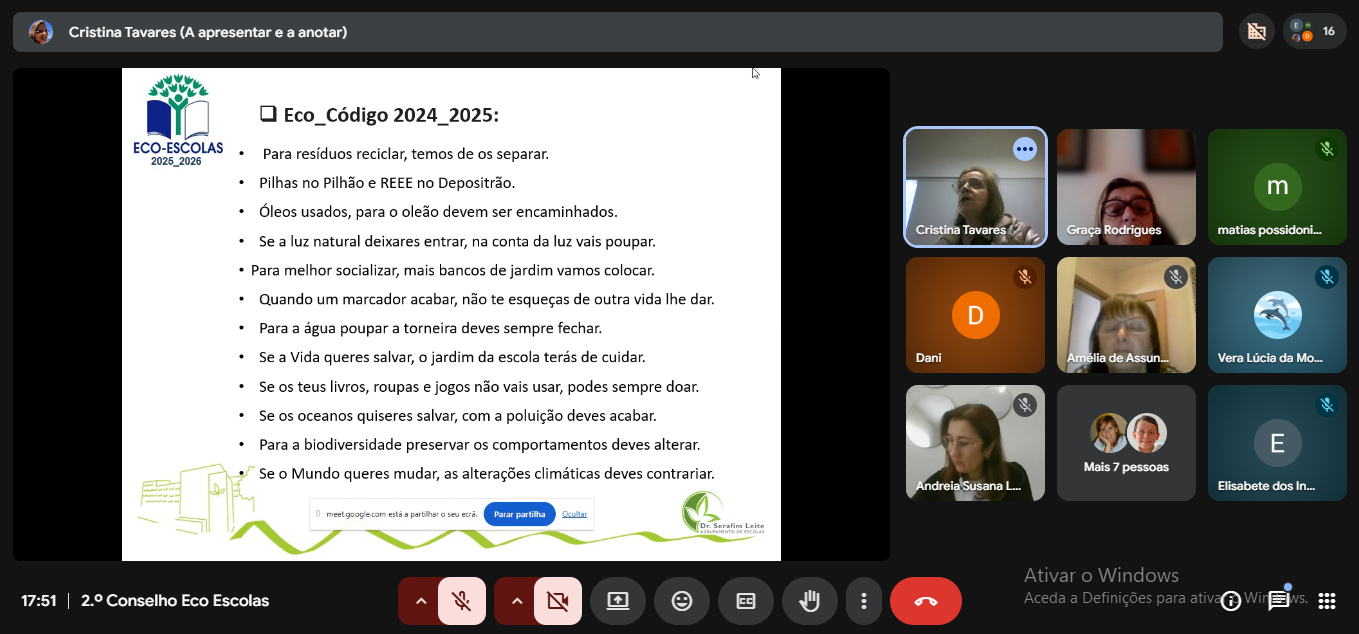The image size is (1359, 634).
Task: Click crossed-out organization icon in top bar
Action: tap(1257, 32)
